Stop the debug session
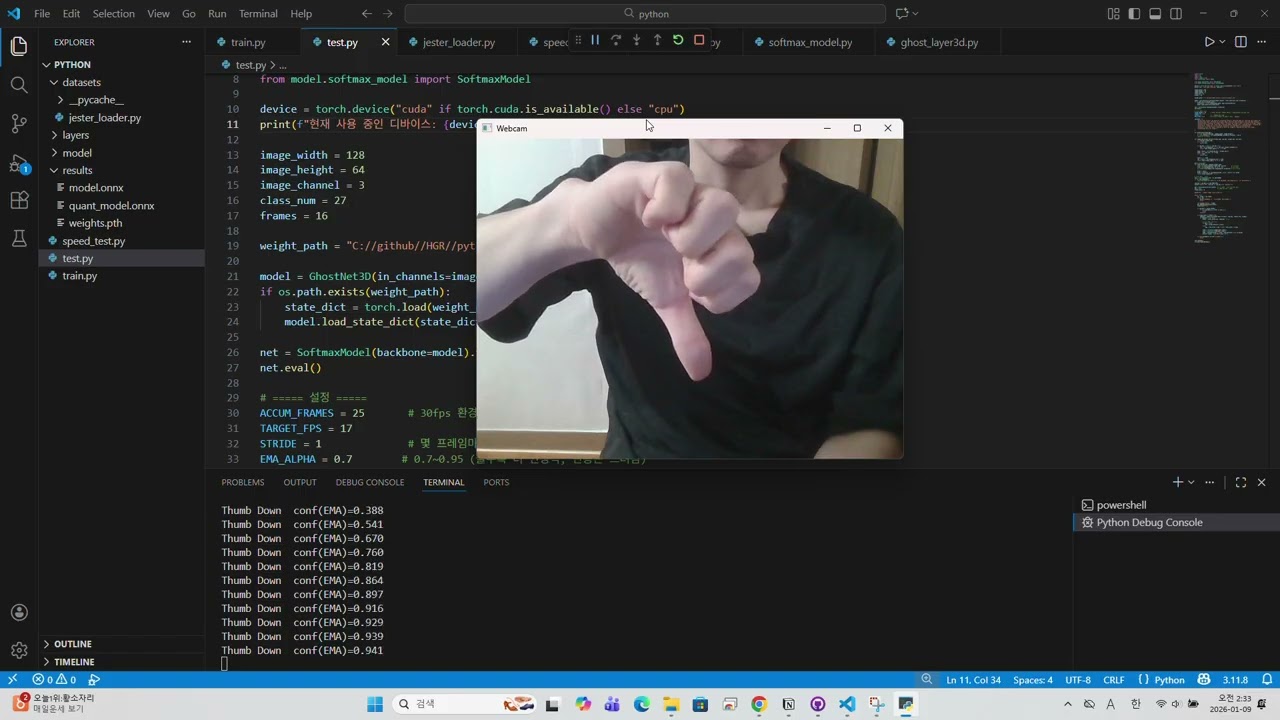Screen dimensions: 1280x720 coord(699,40)
